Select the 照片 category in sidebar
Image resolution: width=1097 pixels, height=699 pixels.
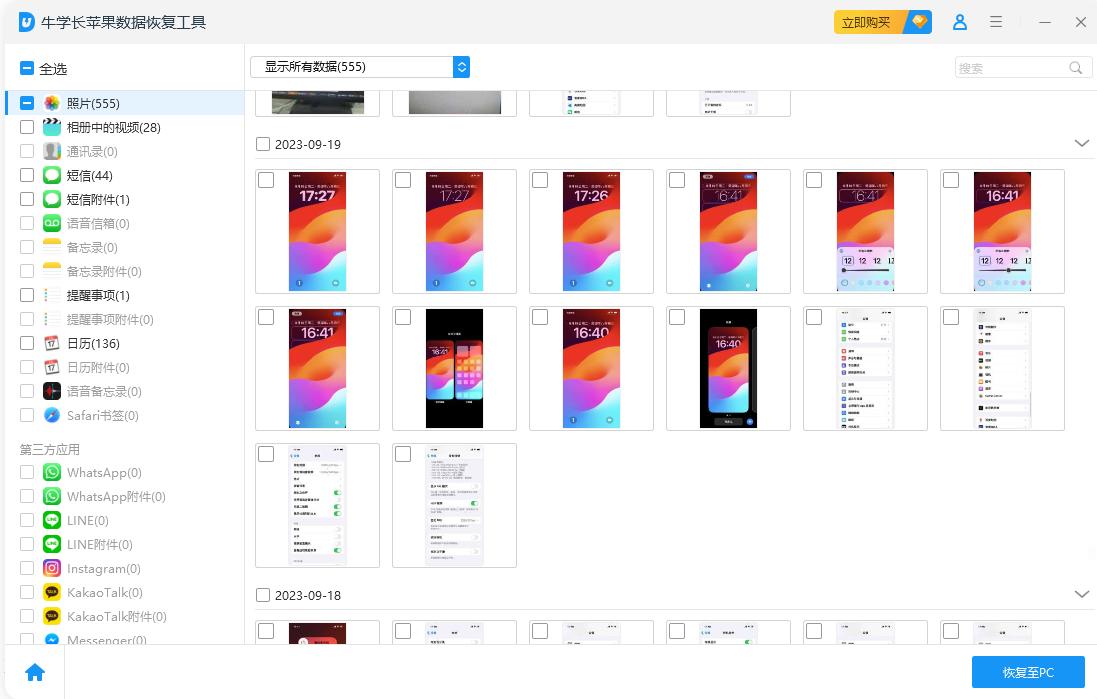point(93,103)
